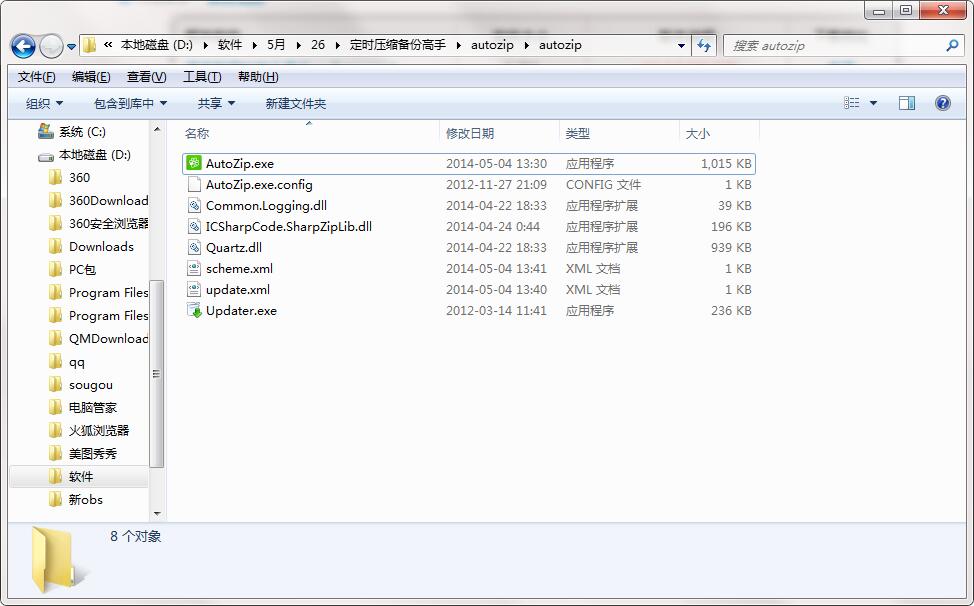Click the change view icon

[852, 103]
